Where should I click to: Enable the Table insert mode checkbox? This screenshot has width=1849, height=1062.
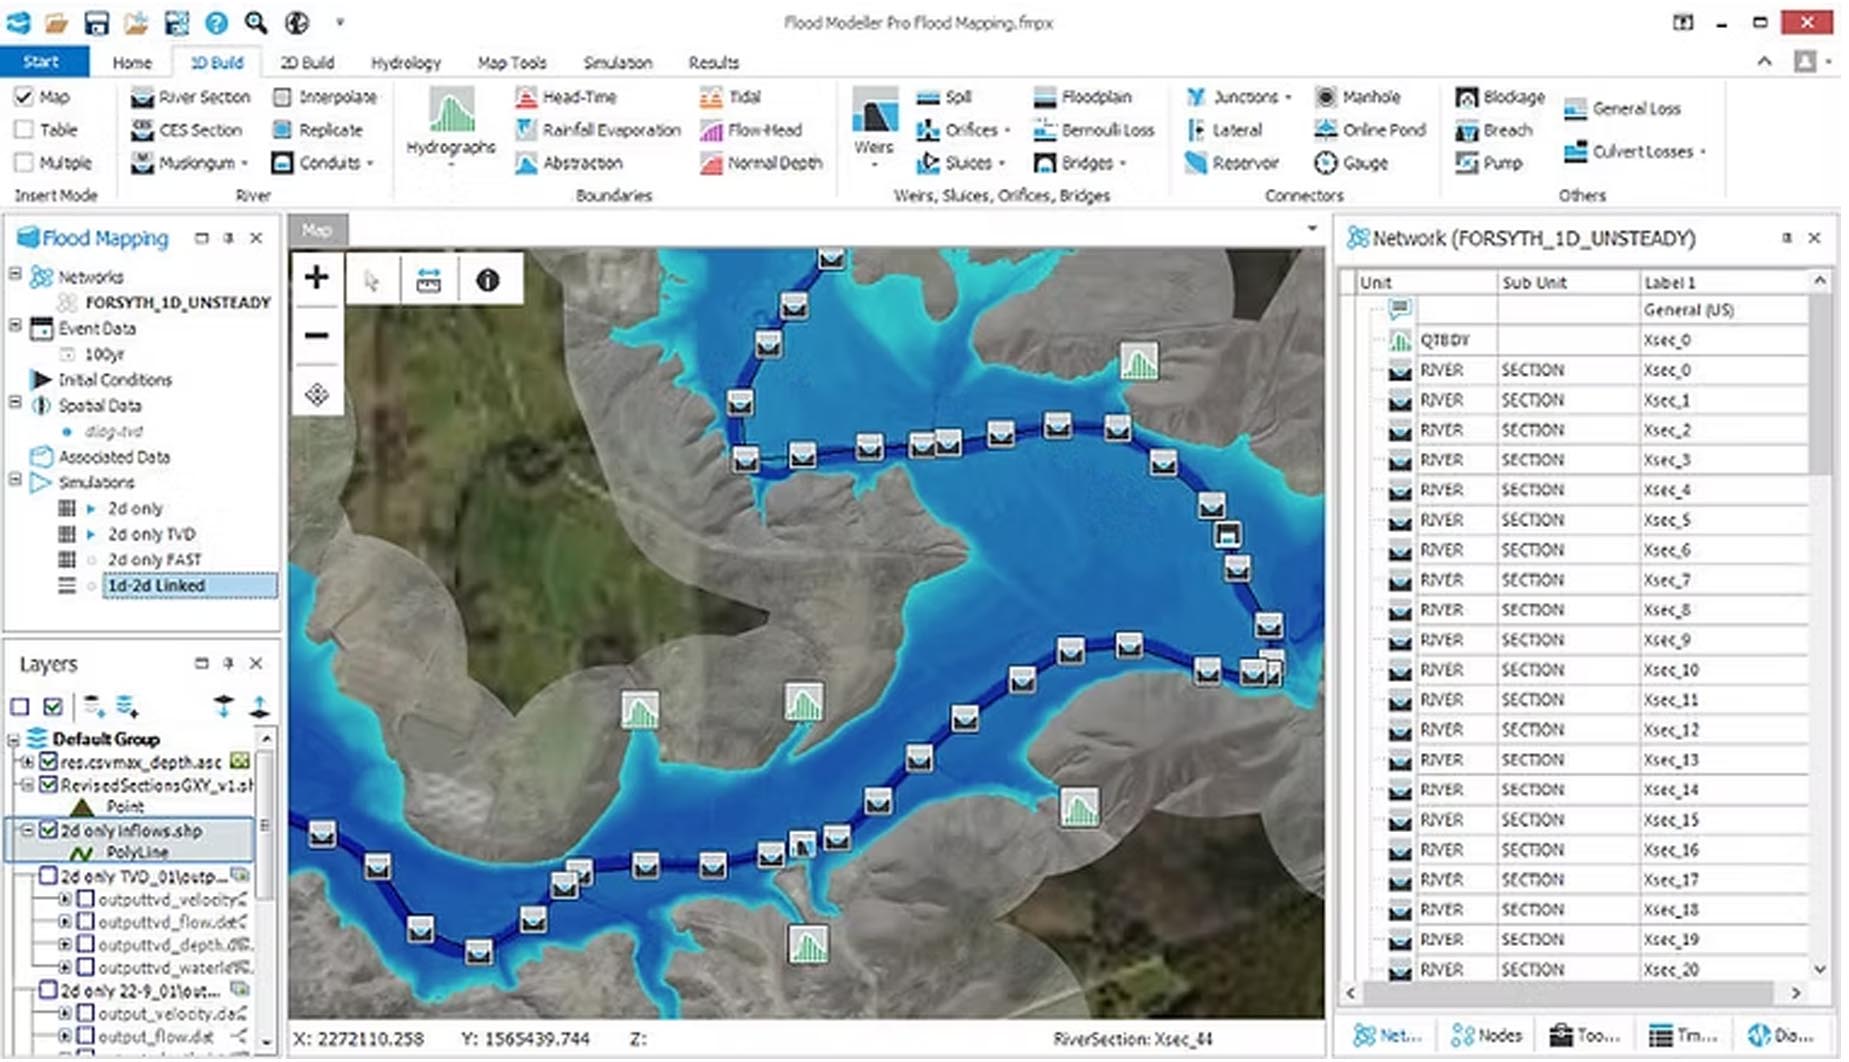point(24,130)
